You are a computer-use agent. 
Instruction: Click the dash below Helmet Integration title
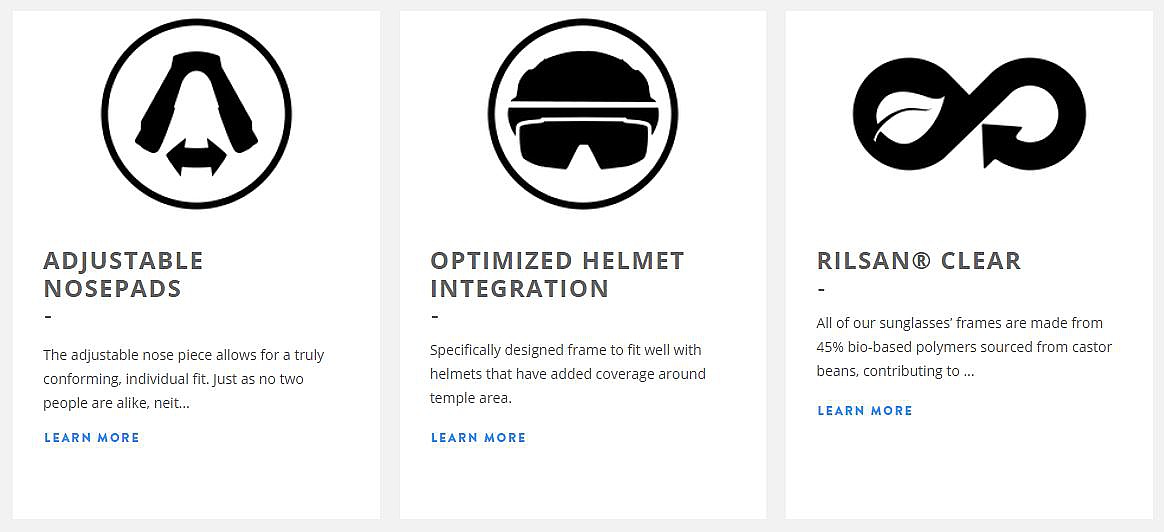click(x=435, y=317)
